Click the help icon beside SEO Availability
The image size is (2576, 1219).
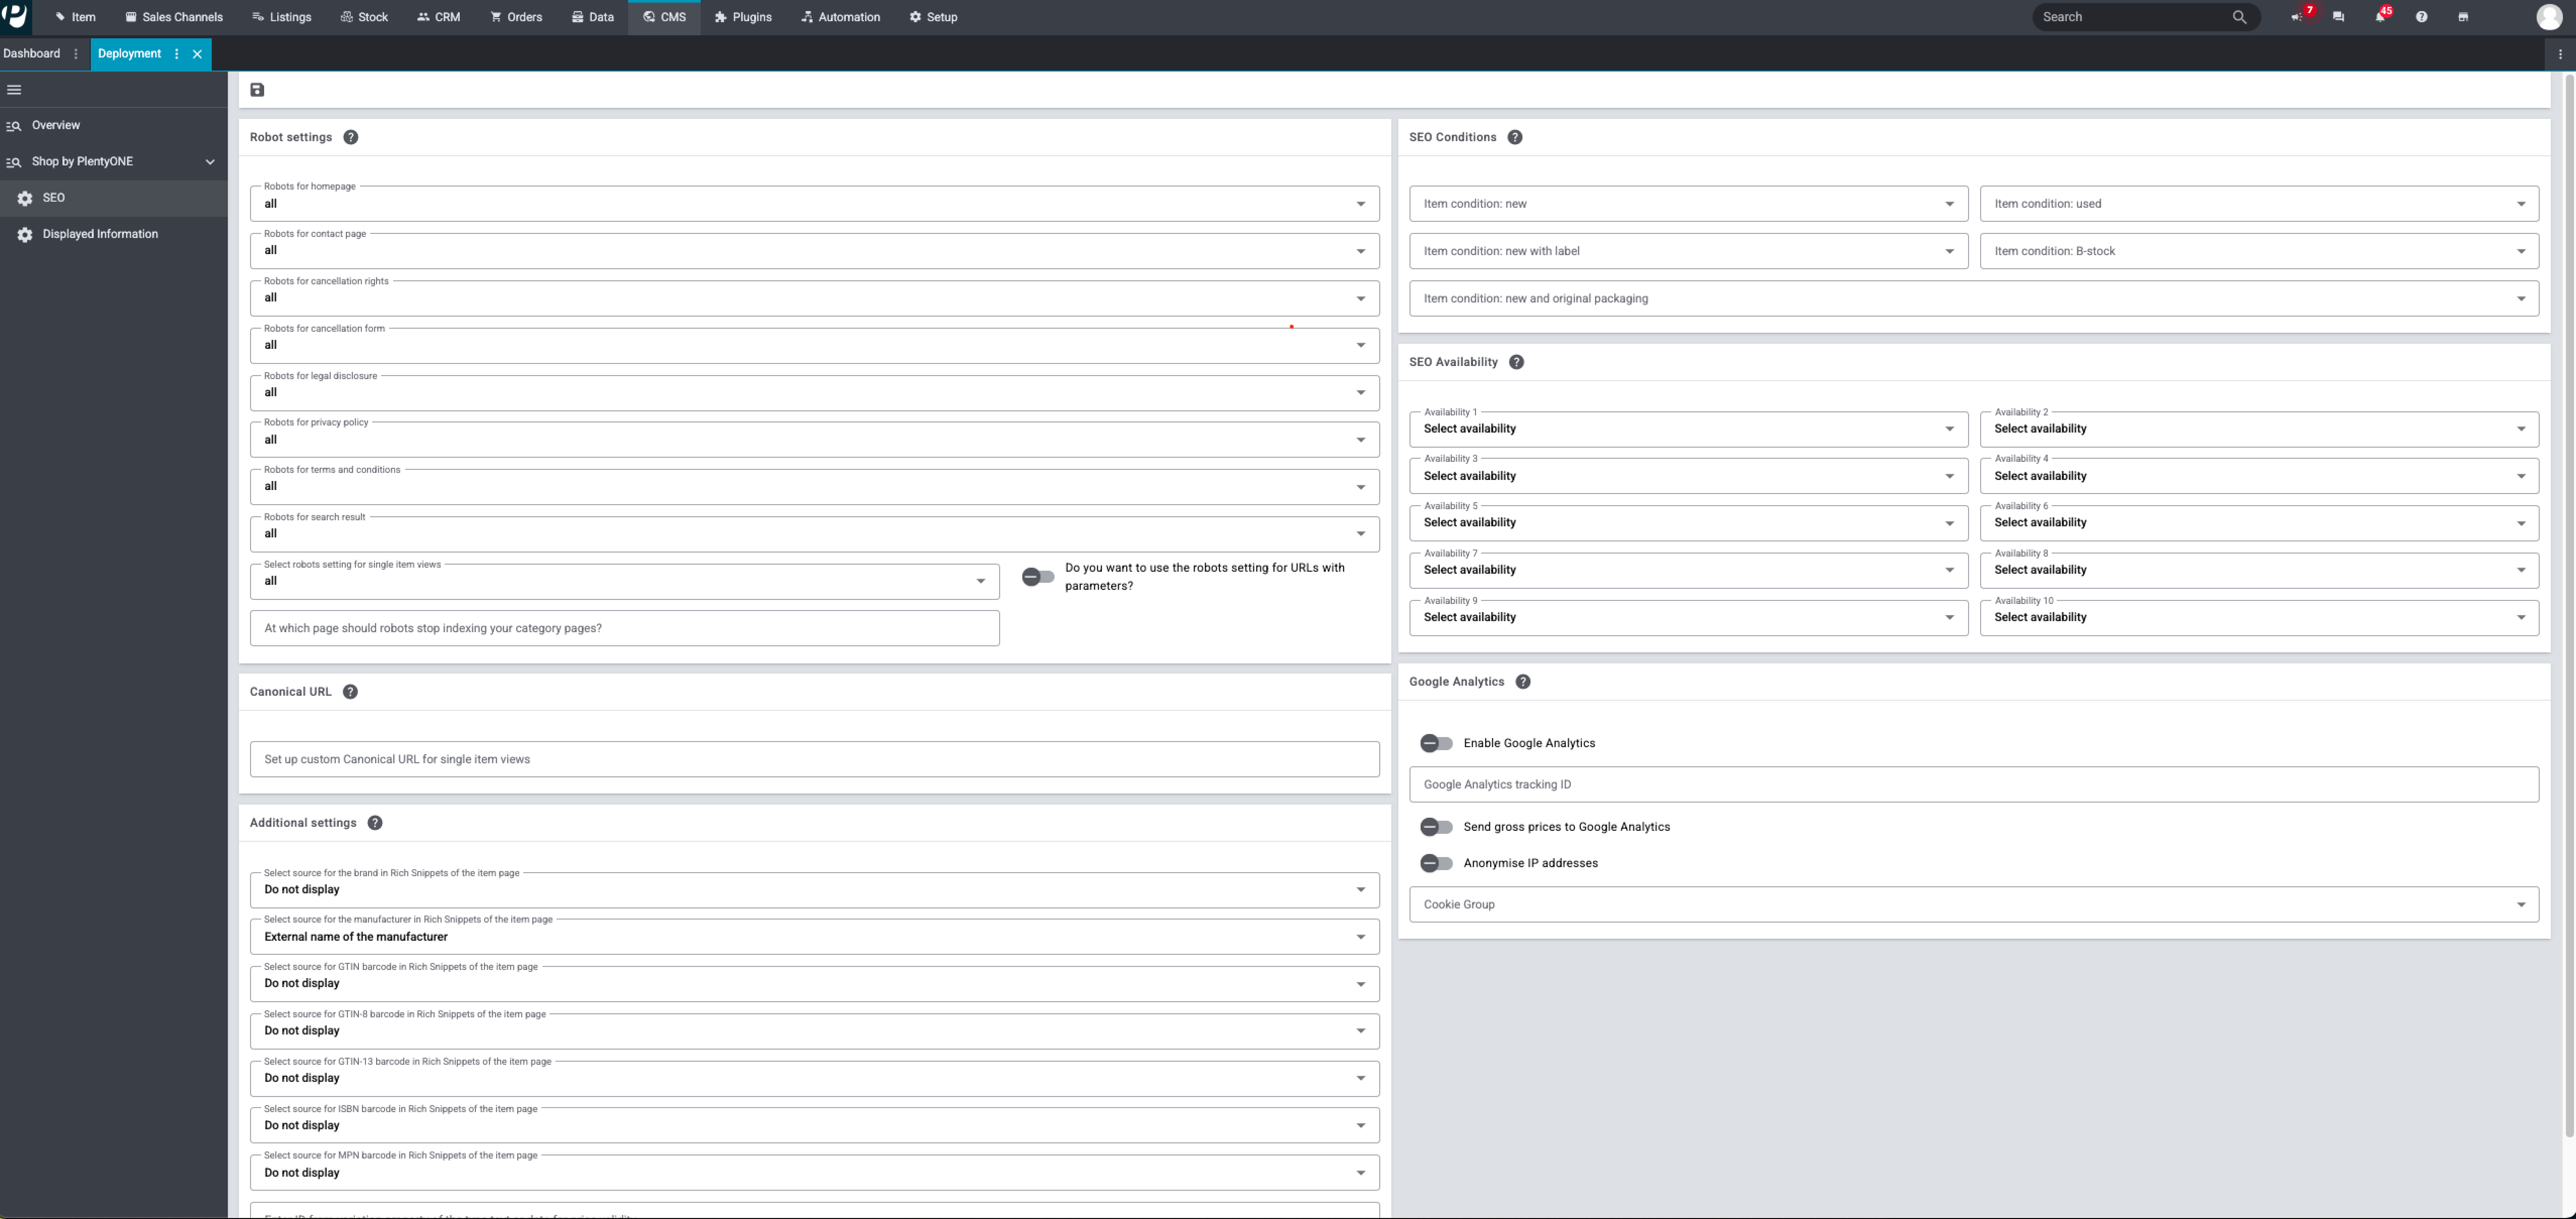1516,362
